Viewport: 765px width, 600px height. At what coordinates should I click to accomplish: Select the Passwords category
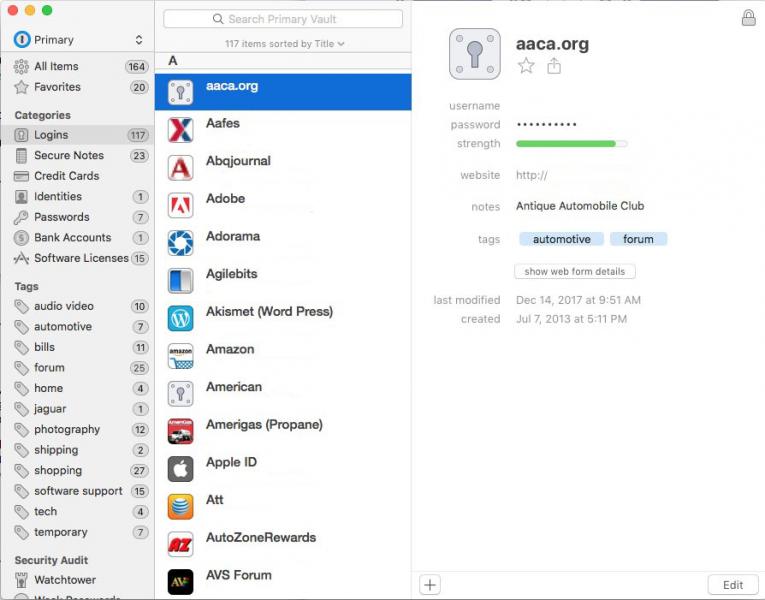pyautogui.click(x=78, y=217)
